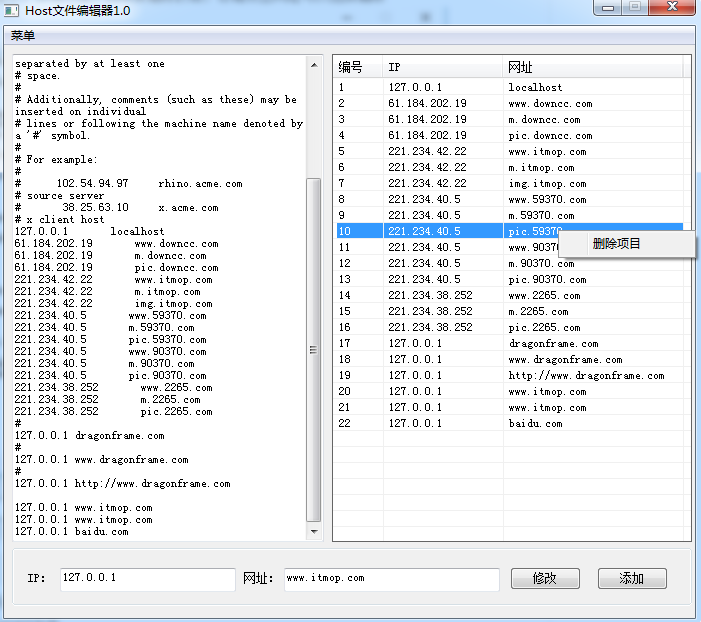The width and height of the screenshot is (701, 622).
Task: Click scroll down arrow in hosts text panel
Action: [314, 534]
